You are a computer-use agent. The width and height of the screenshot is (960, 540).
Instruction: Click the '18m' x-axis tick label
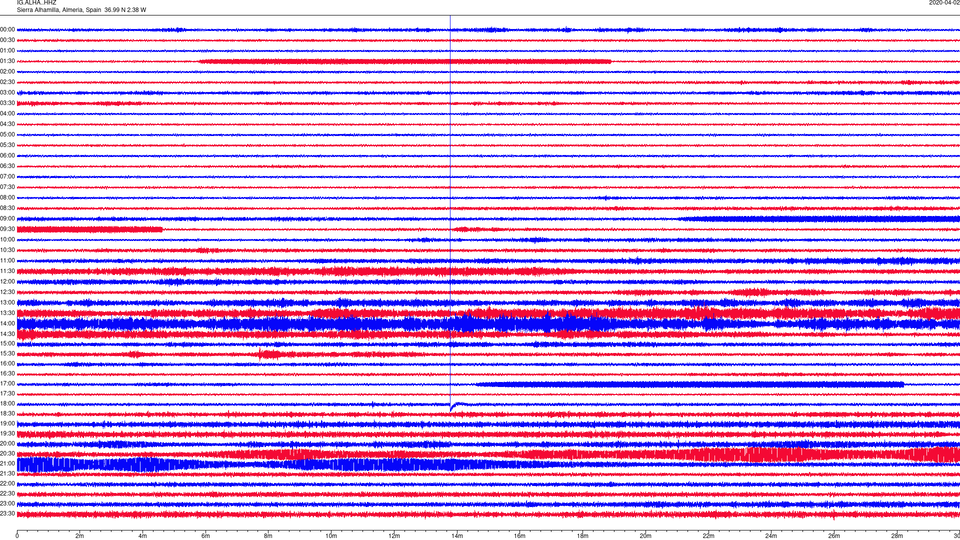pos(582,536)
